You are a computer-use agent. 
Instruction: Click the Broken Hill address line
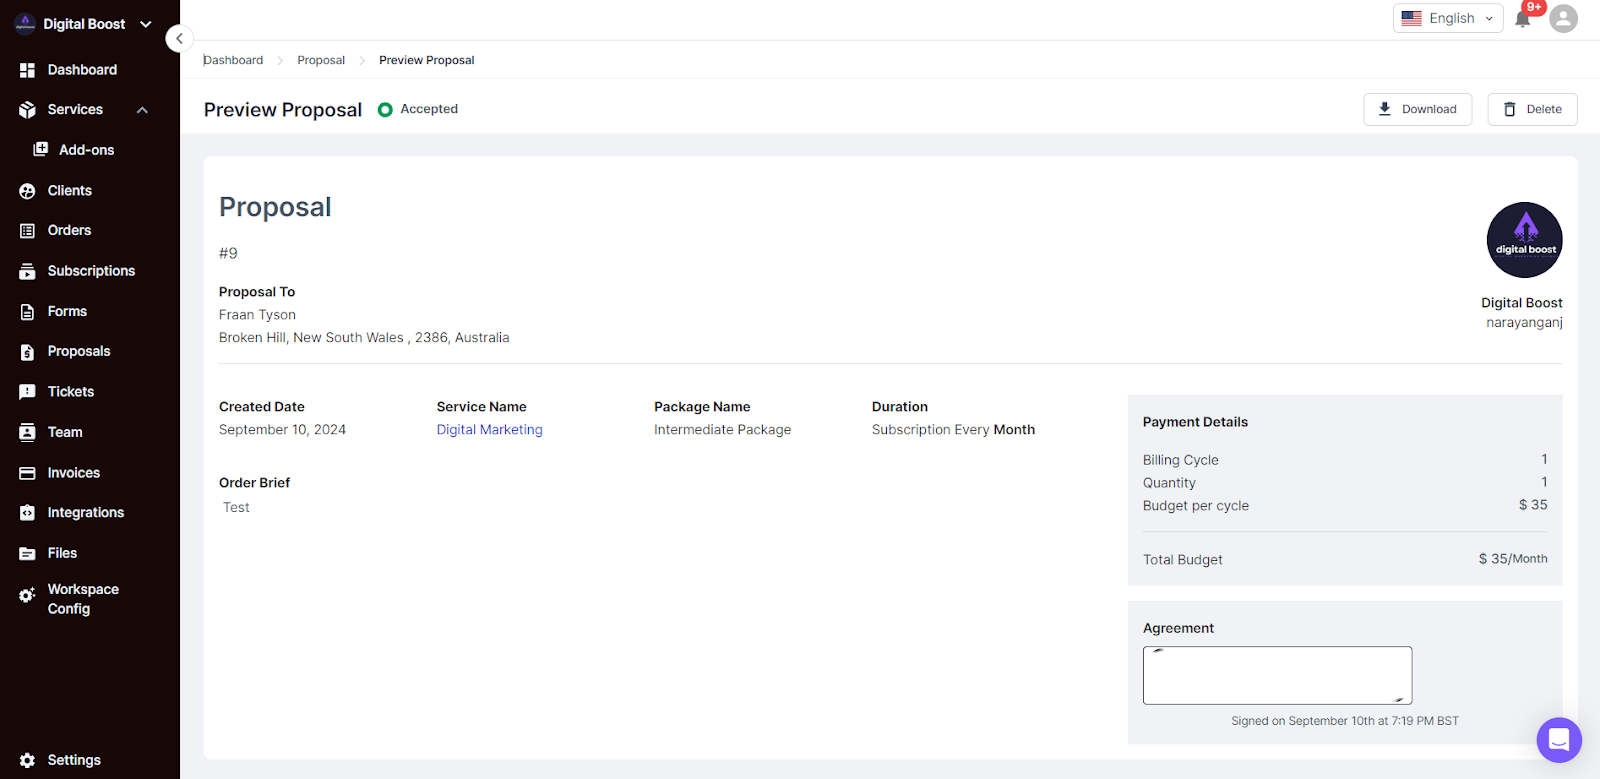[364, 338]
